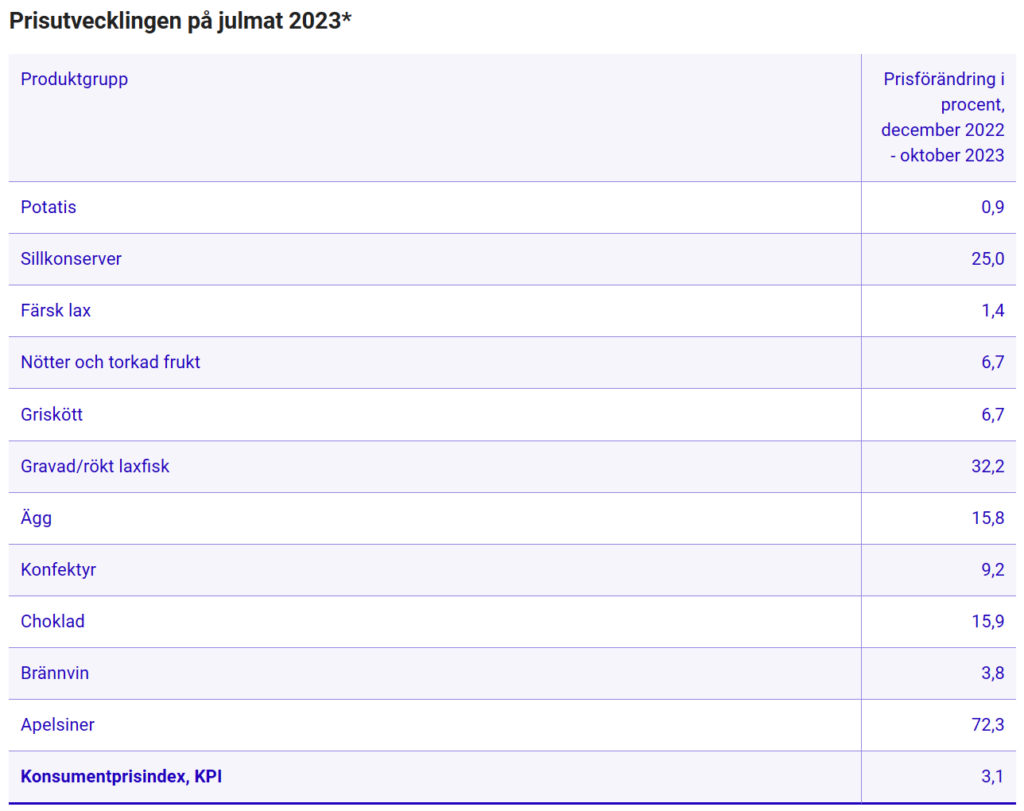Select the 'Brännvin' row label

coord(54,673)
